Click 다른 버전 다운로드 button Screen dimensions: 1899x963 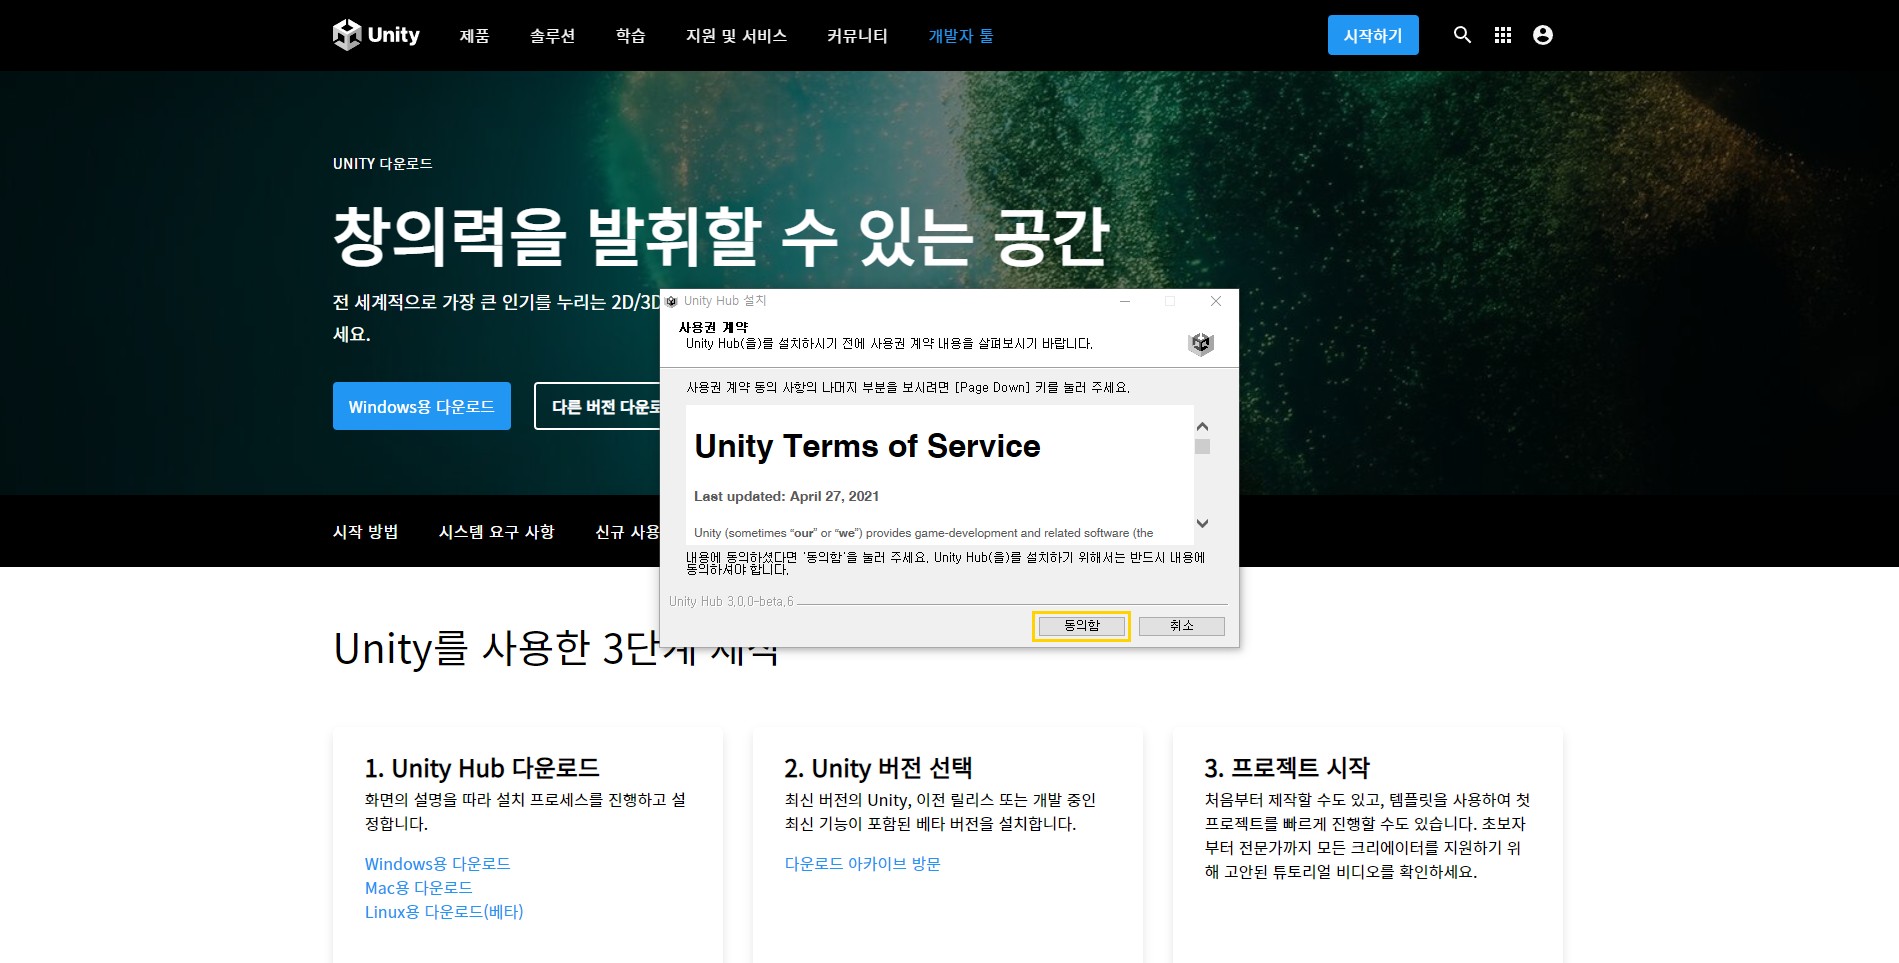pyautogui.click(x=597, y=406)
